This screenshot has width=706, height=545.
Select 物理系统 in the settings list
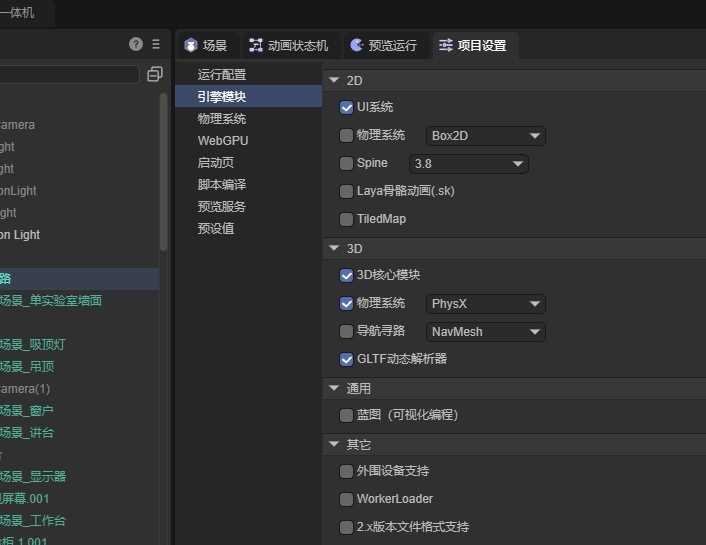[222, 119]
